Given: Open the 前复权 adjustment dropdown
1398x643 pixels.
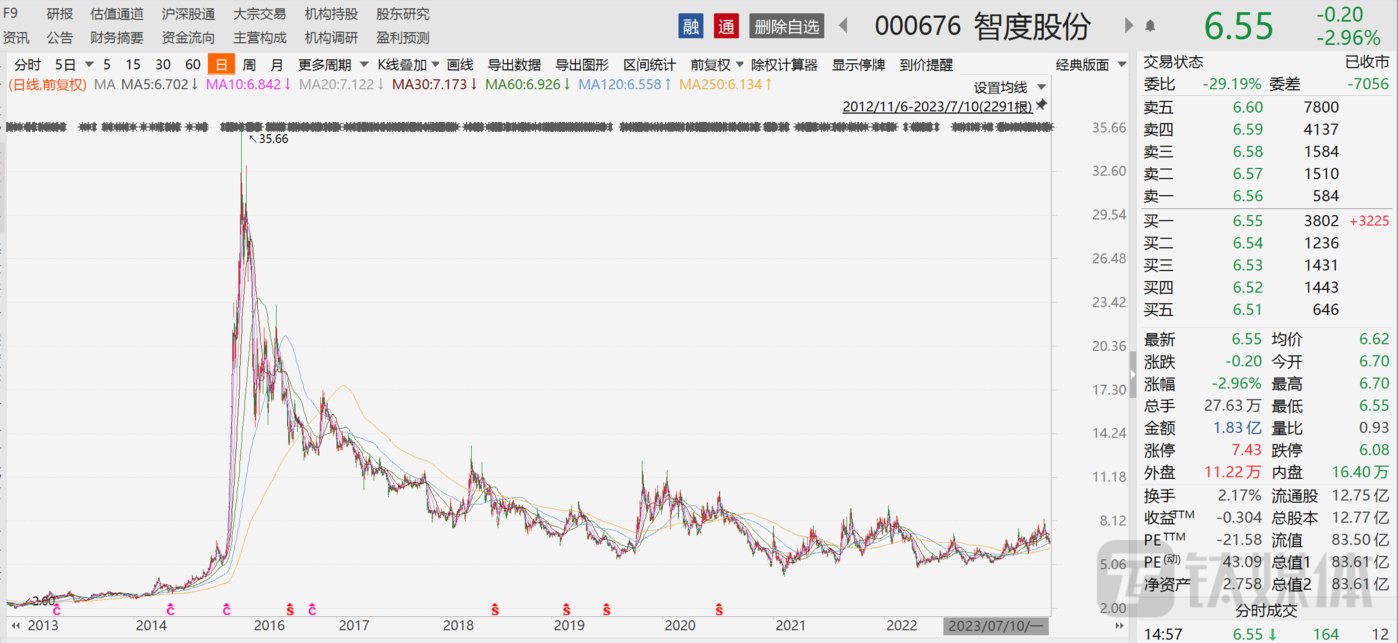Looking at the screenshot, I should click(717, 65).
